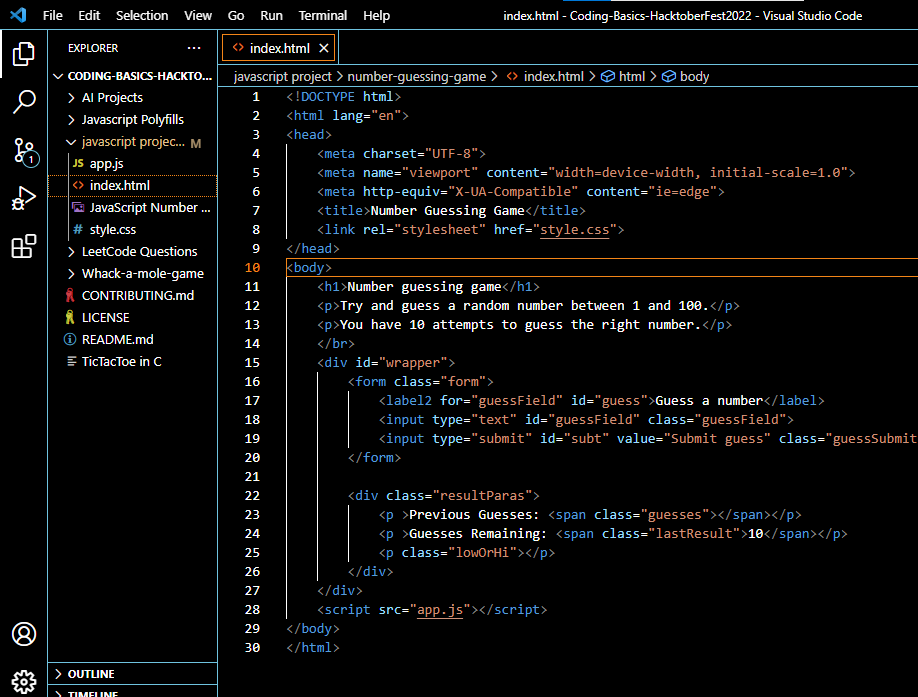Expand the AI Projects folder
The image size is (918, 697).
[112, 98]
